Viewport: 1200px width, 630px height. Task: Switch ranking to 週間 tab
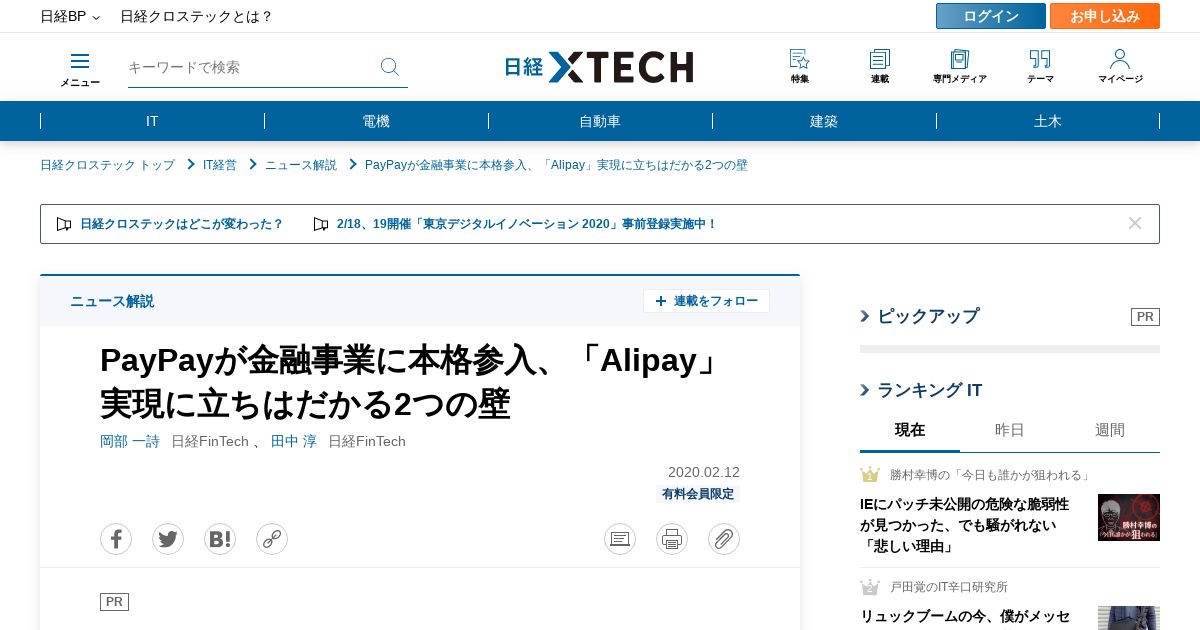[1110, 430]
